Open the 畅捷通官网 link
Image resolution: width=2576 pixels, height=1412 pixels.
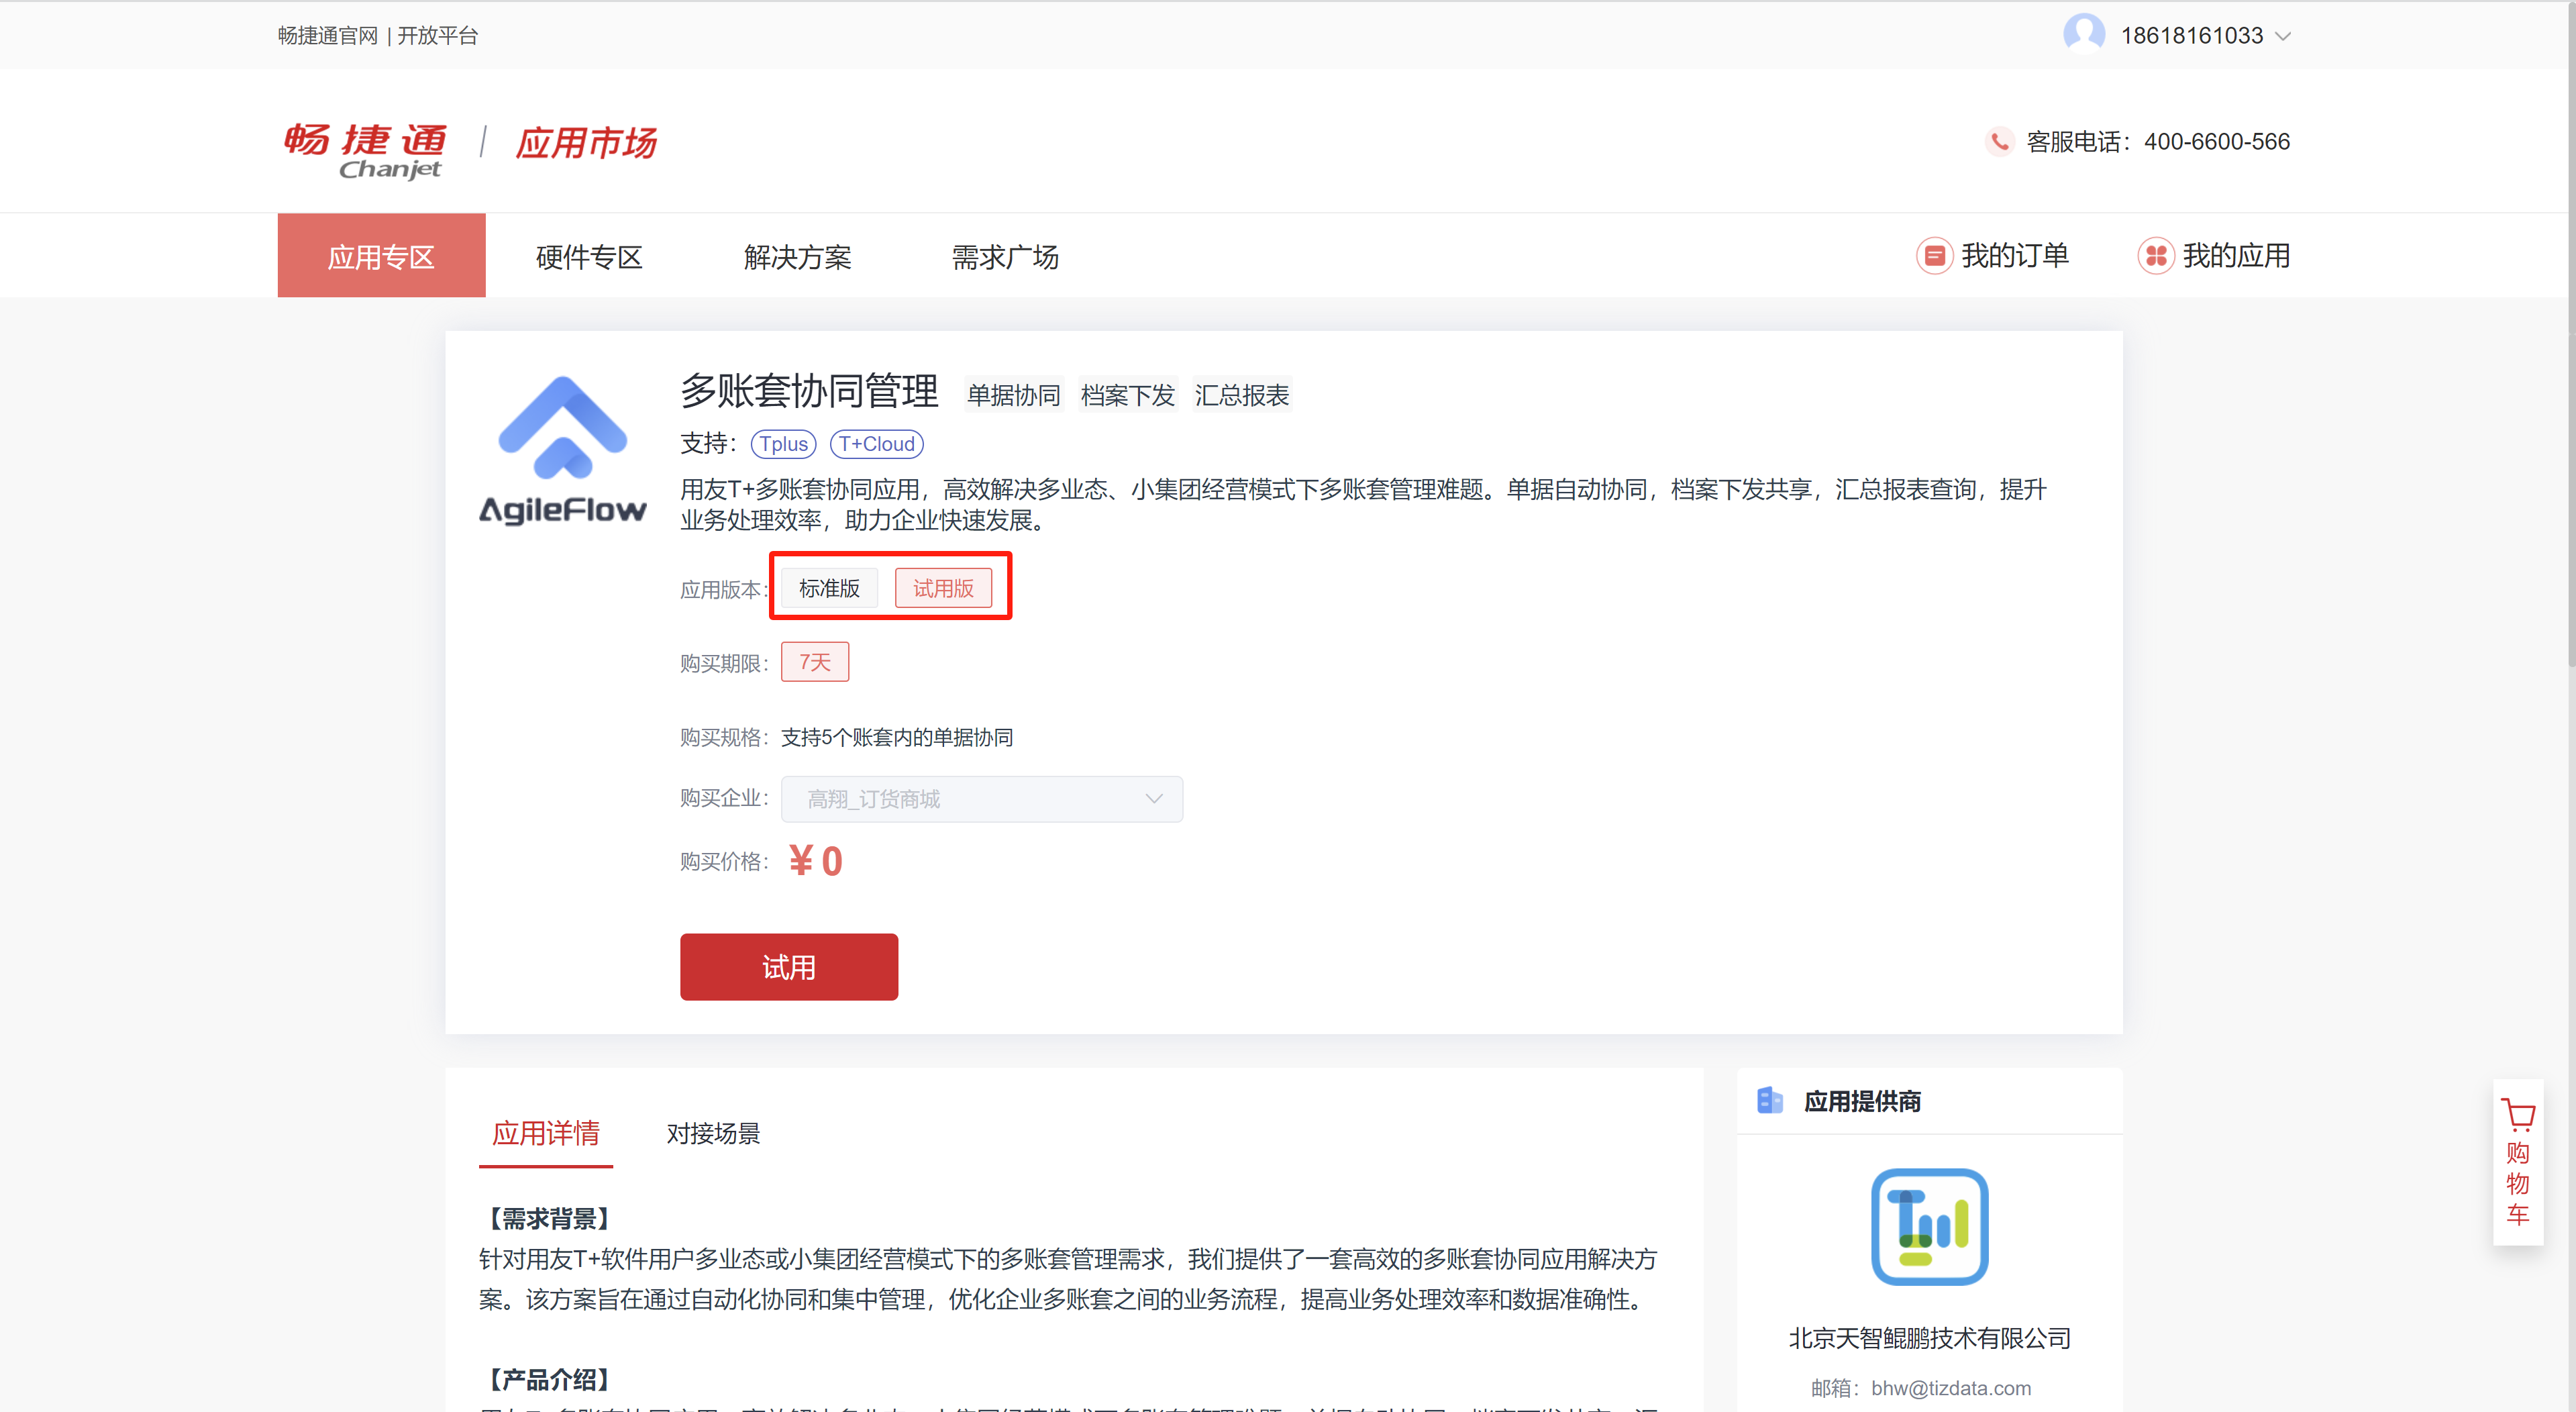328,36
